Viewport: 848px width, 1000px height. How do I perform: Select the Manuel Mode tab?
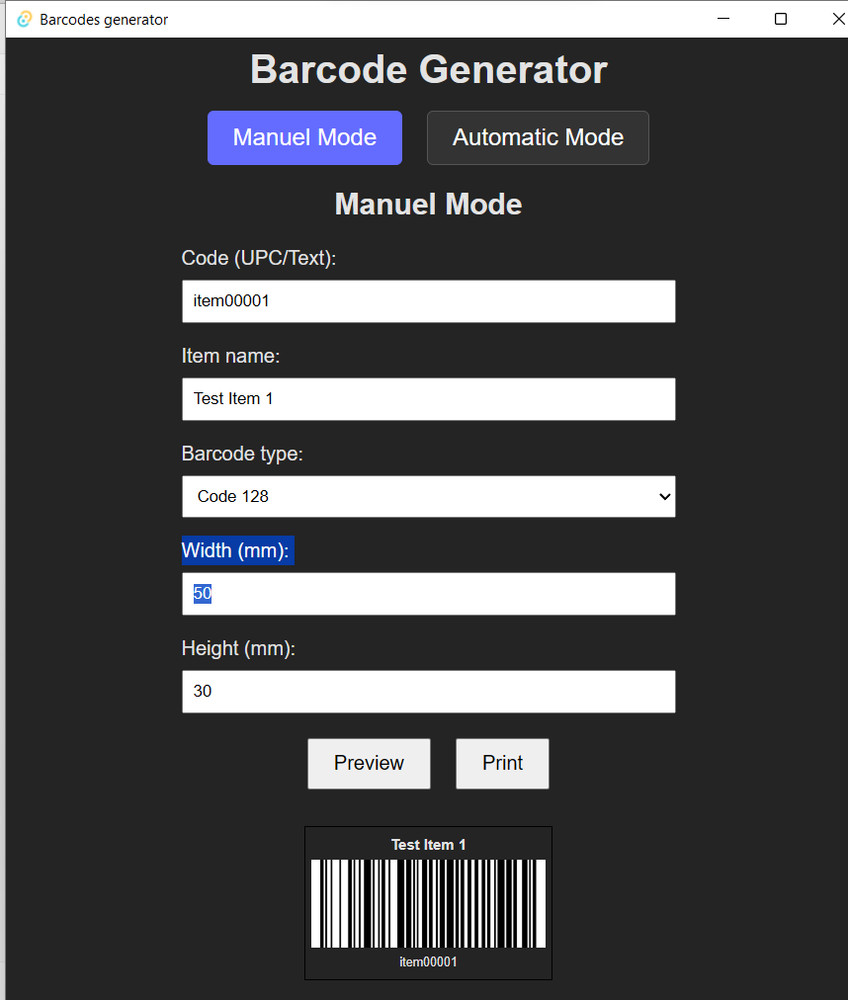304,137
